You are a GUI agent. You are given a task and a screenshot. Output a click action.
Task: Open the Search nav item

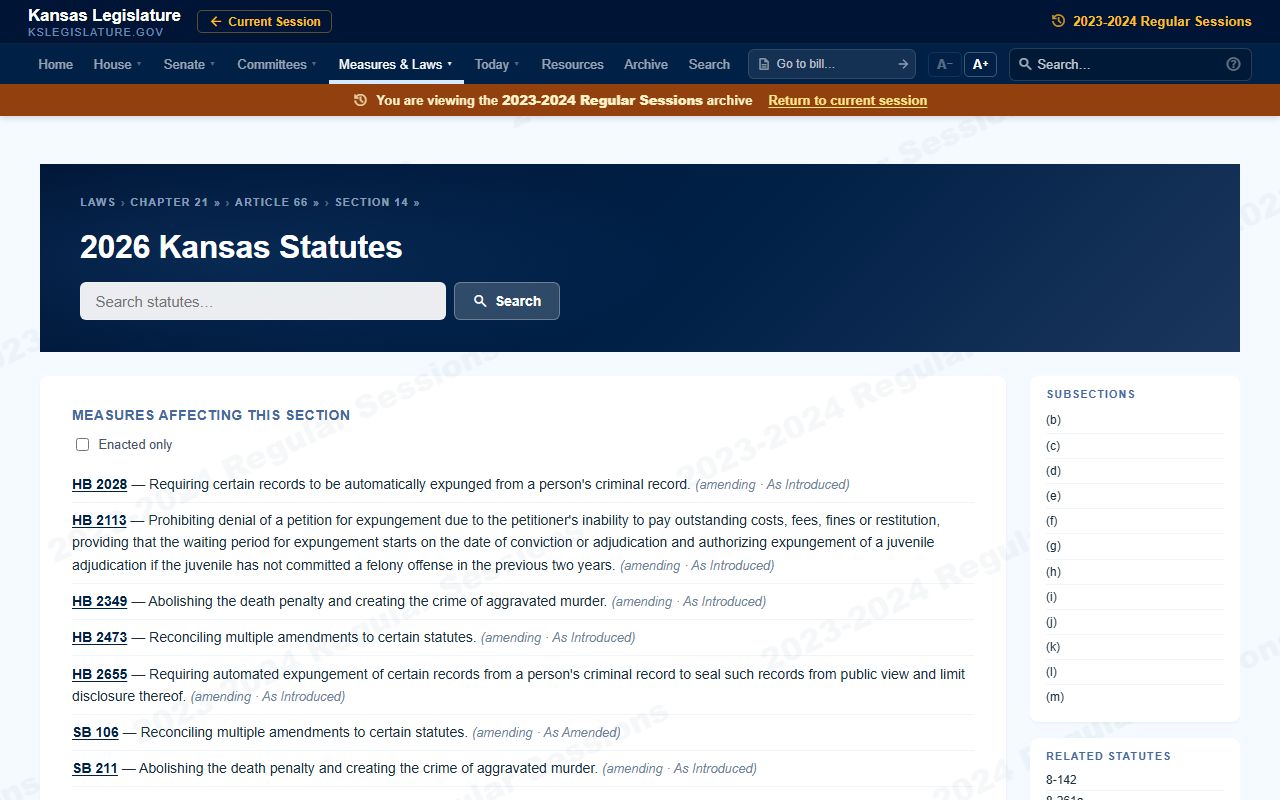[709, 64]
